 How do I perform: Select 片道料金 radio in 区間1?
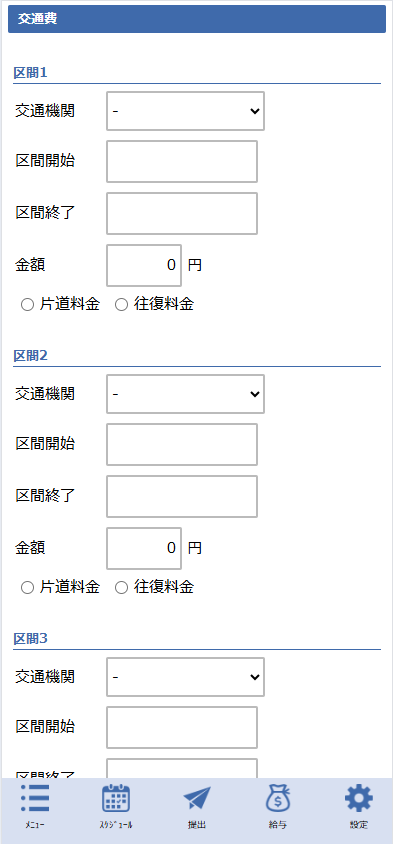tap(27, 305)
